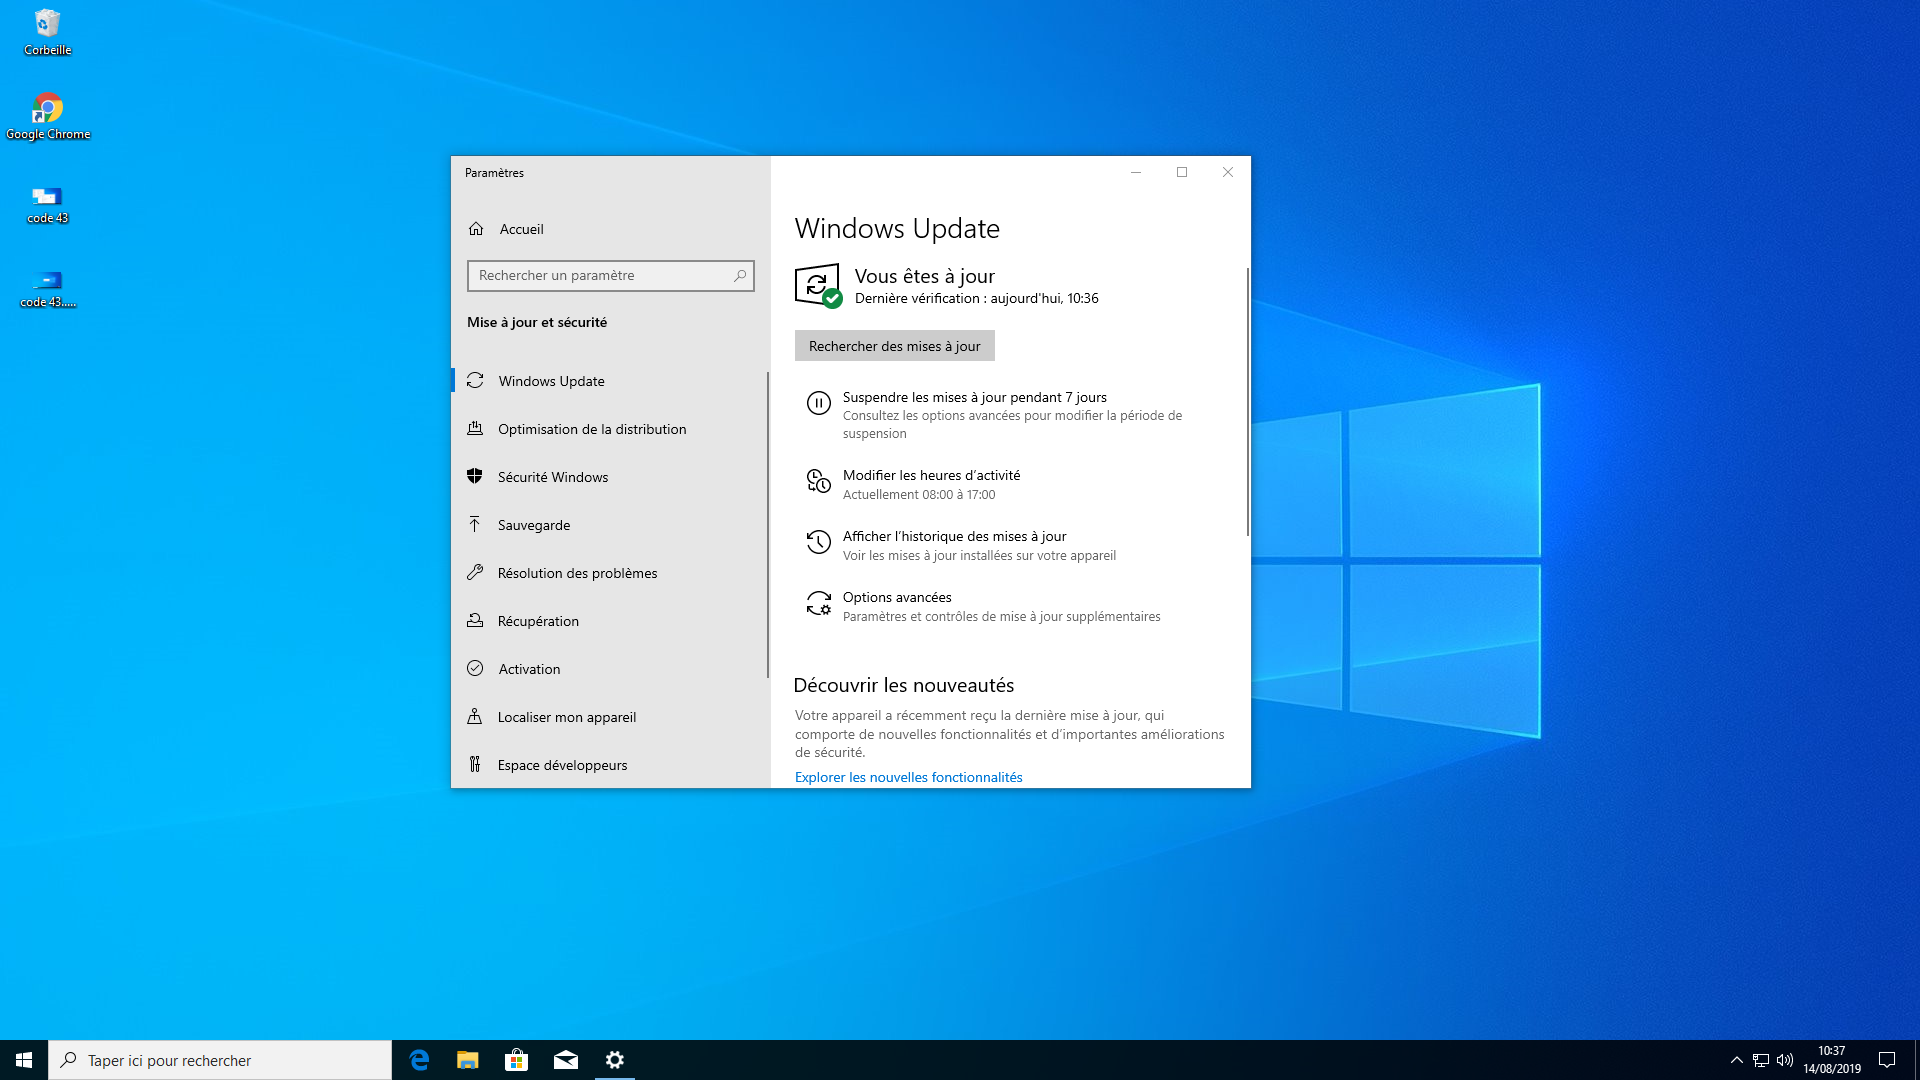The height and width of the screenshot is (1080, 1920).
Task: Select Sécurité Windows in the sidebar
Action: tap(552, 477)
